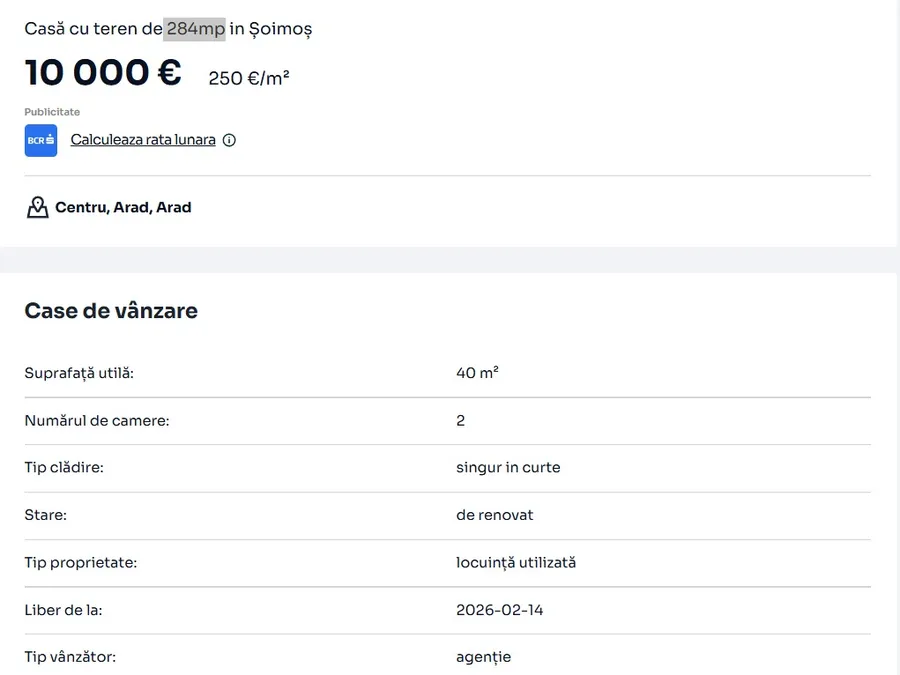
Task: Select the Tip clădire row label
Action: 64,468
